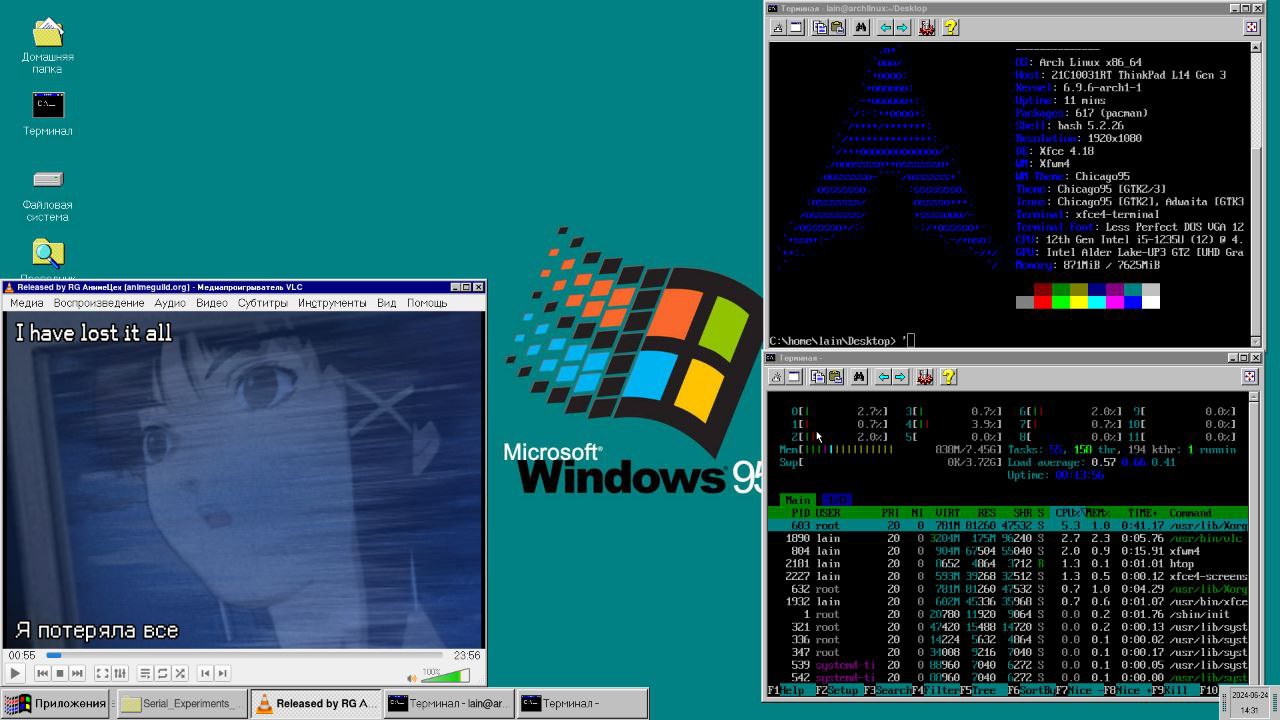1280x720 pixels.
Task: Click right arrow in htop terminal toolbar
Action: [899, 377]
